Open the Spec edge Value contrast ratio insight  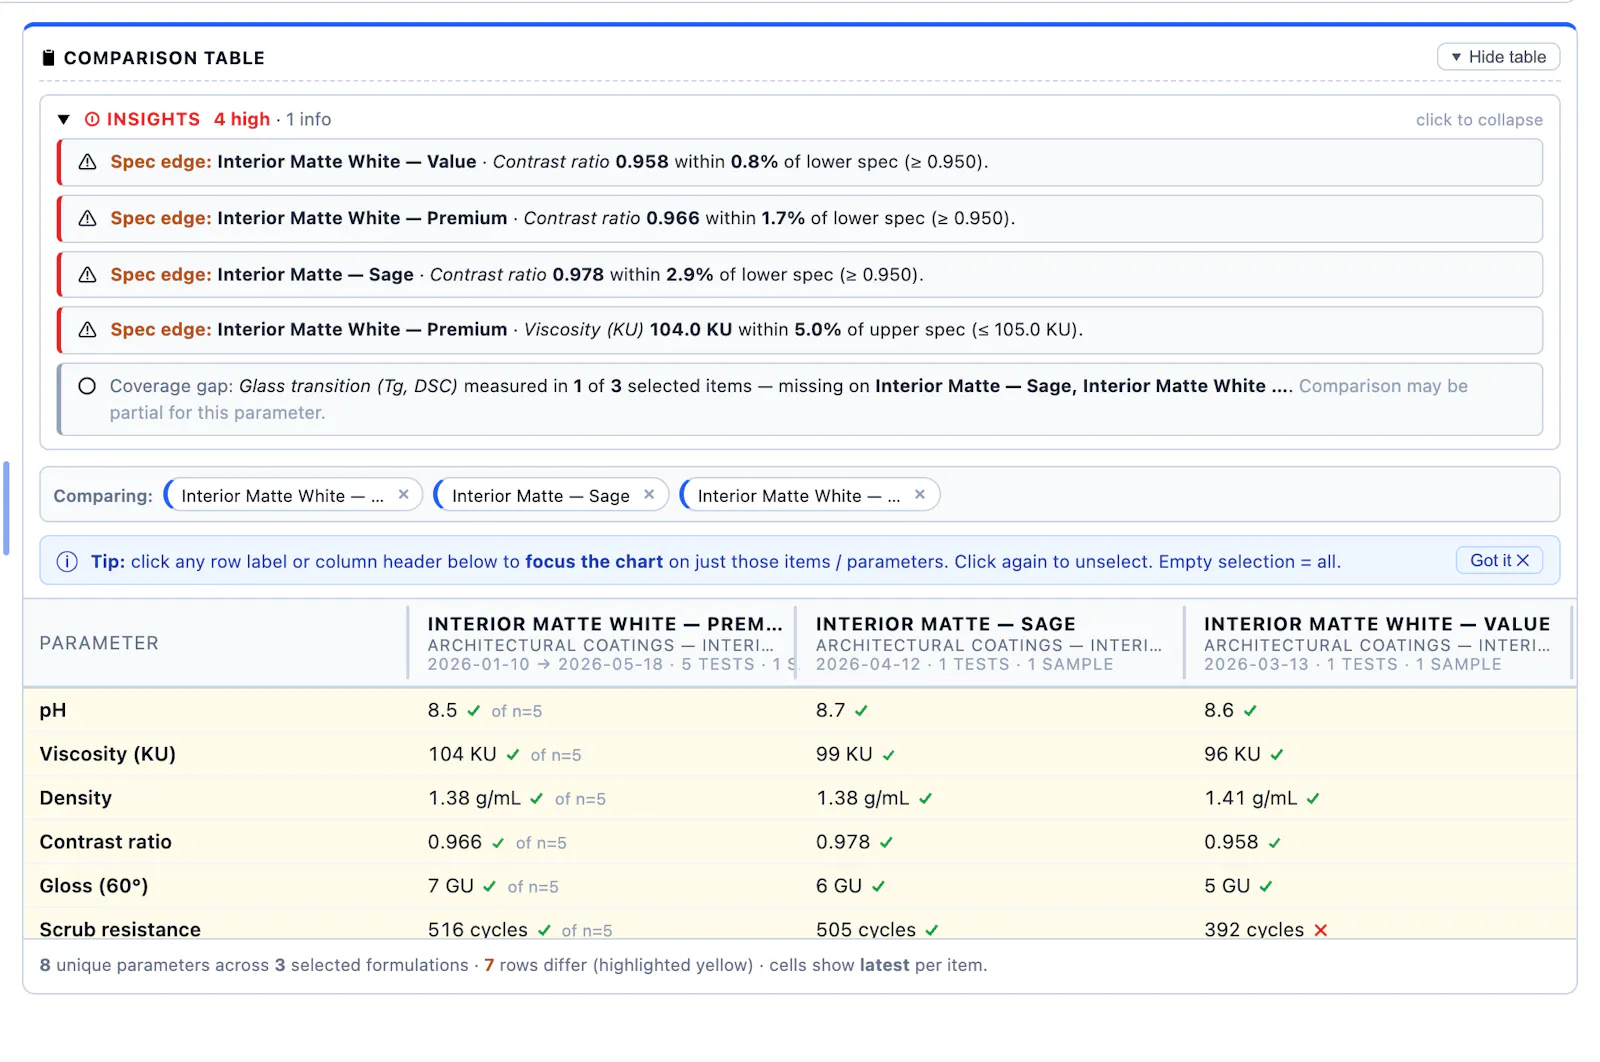coord(800,162)
